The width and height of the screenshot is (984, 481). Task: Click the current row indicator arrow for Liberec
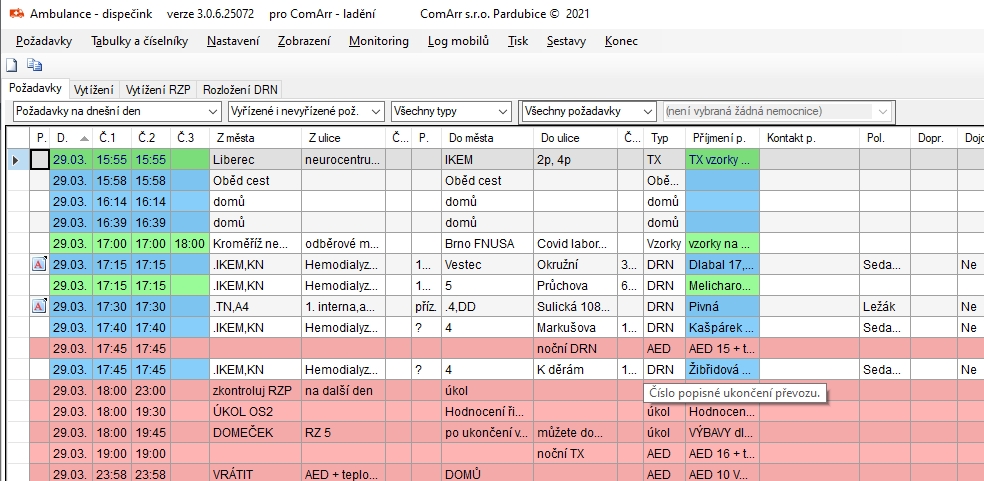14,159
